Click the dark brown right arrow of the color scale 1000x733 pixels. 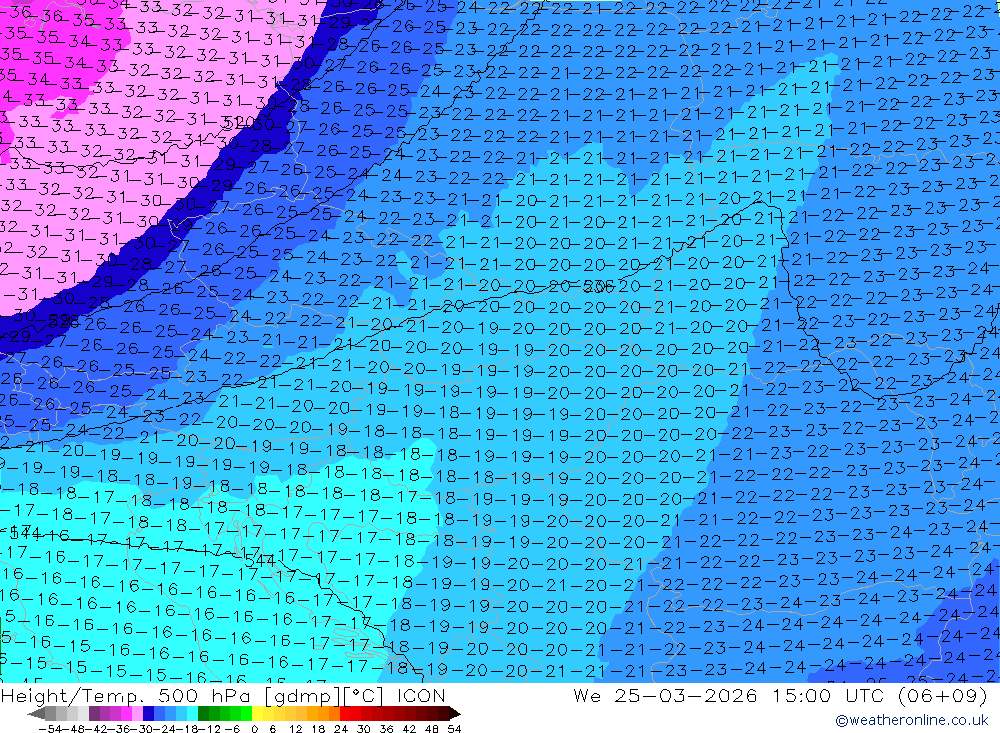455,713
